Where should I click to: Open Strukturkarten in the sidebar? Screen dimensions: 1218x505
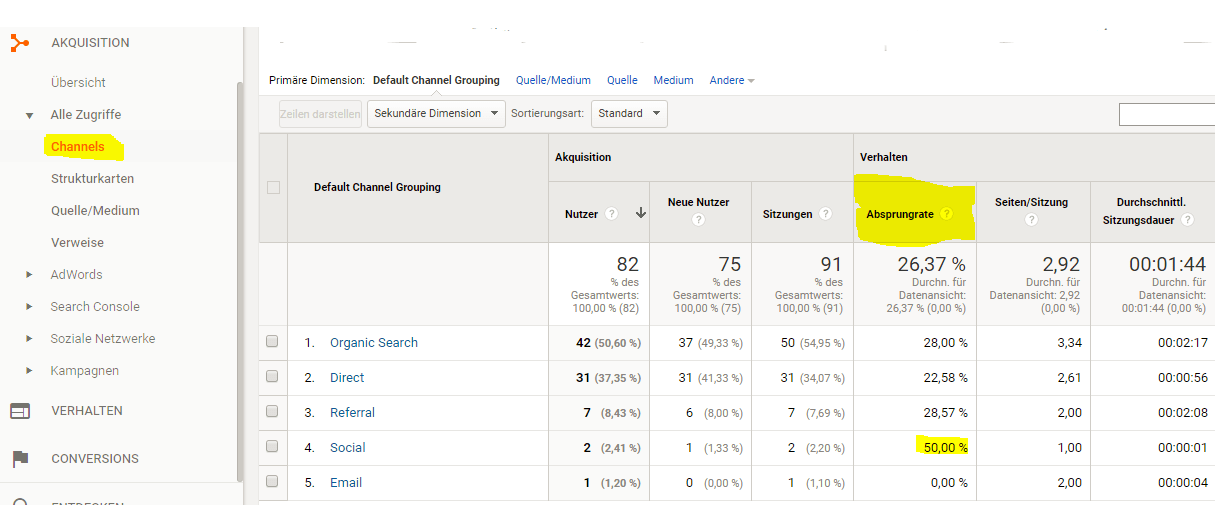92,179
